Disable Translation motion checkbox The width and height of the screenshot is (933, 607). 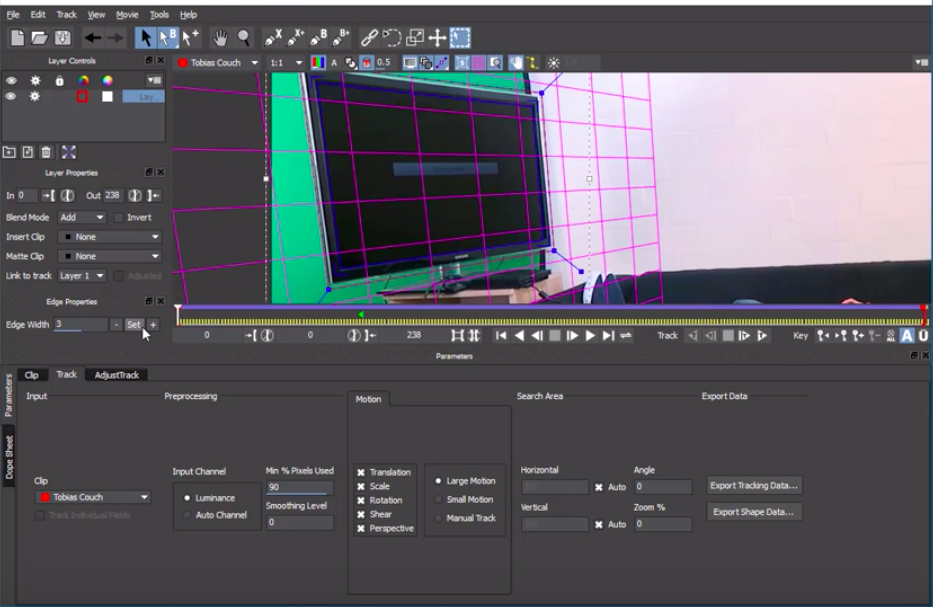click(x=361, y=473)
